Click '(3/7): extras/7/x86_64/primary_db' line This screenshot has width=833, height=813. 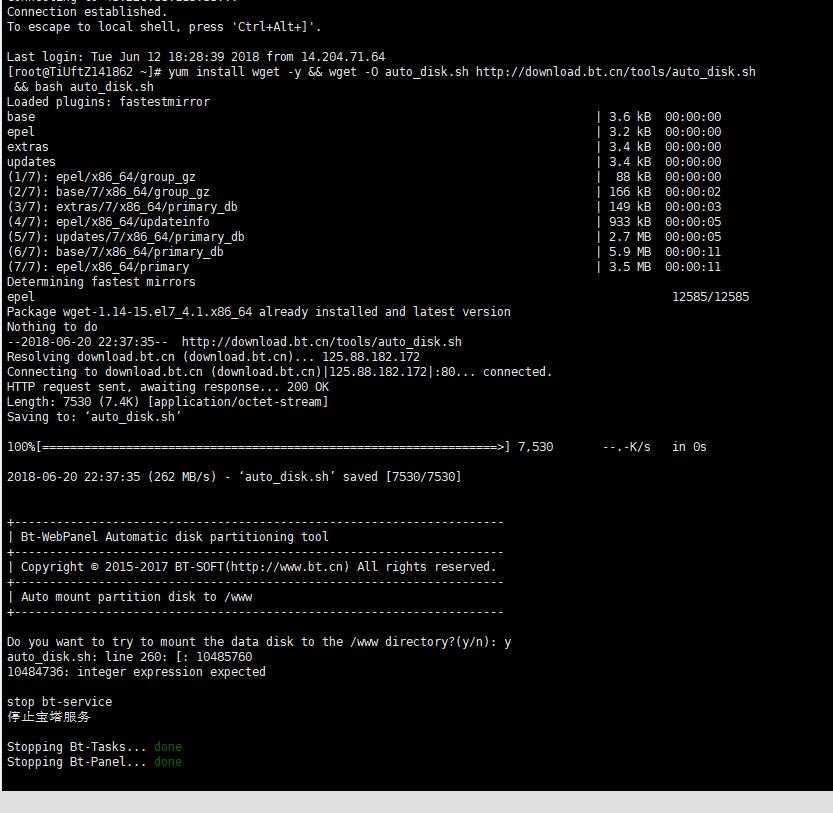click(x=122, y=206)
